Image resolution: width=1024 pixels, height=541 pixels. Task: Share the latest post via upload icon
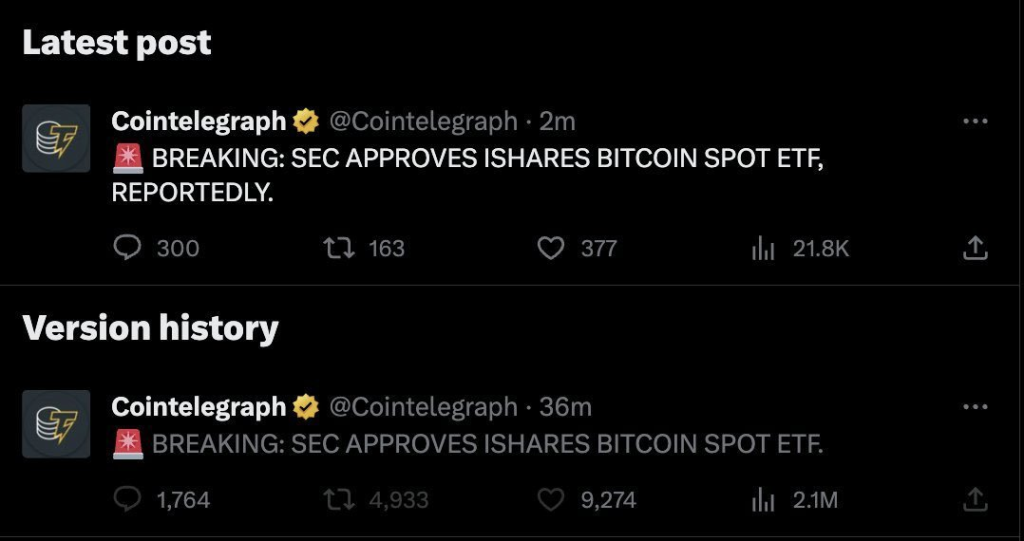(975, 248)
